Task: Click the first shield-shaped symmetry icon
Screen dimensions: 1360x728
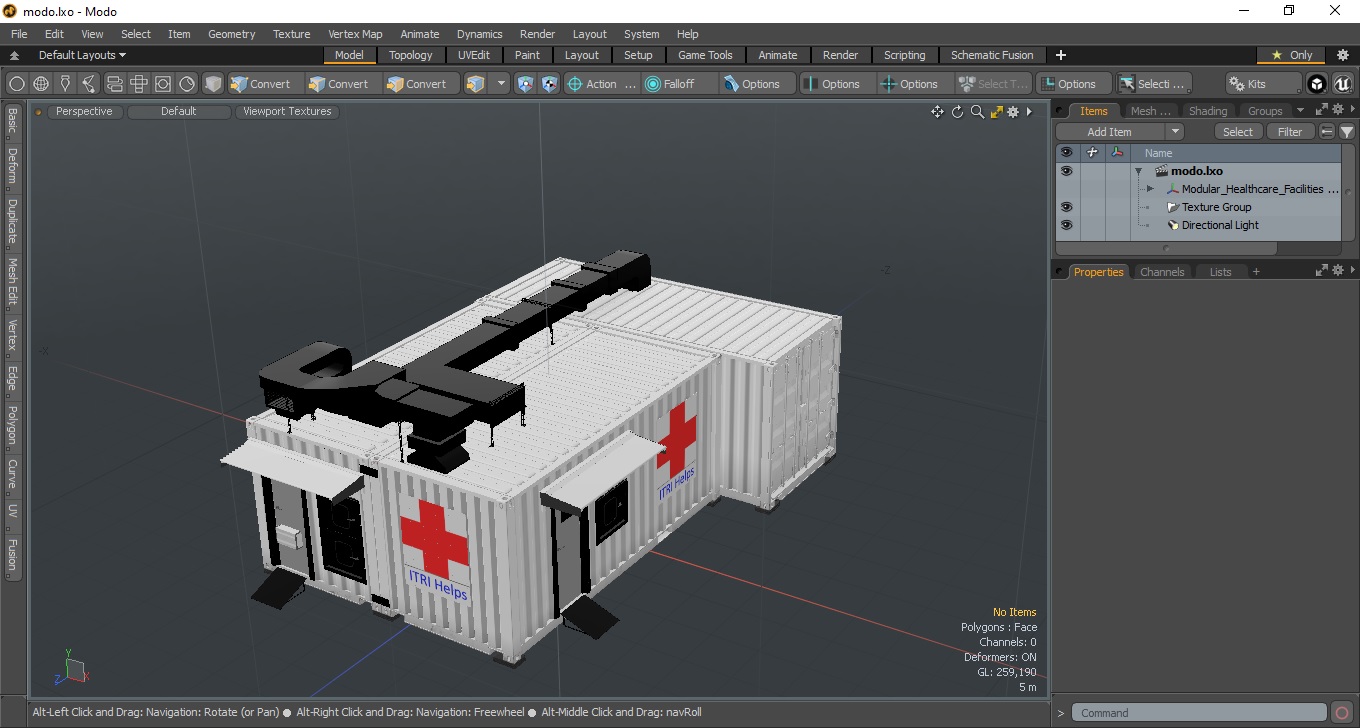Action: tap(525, 84)
